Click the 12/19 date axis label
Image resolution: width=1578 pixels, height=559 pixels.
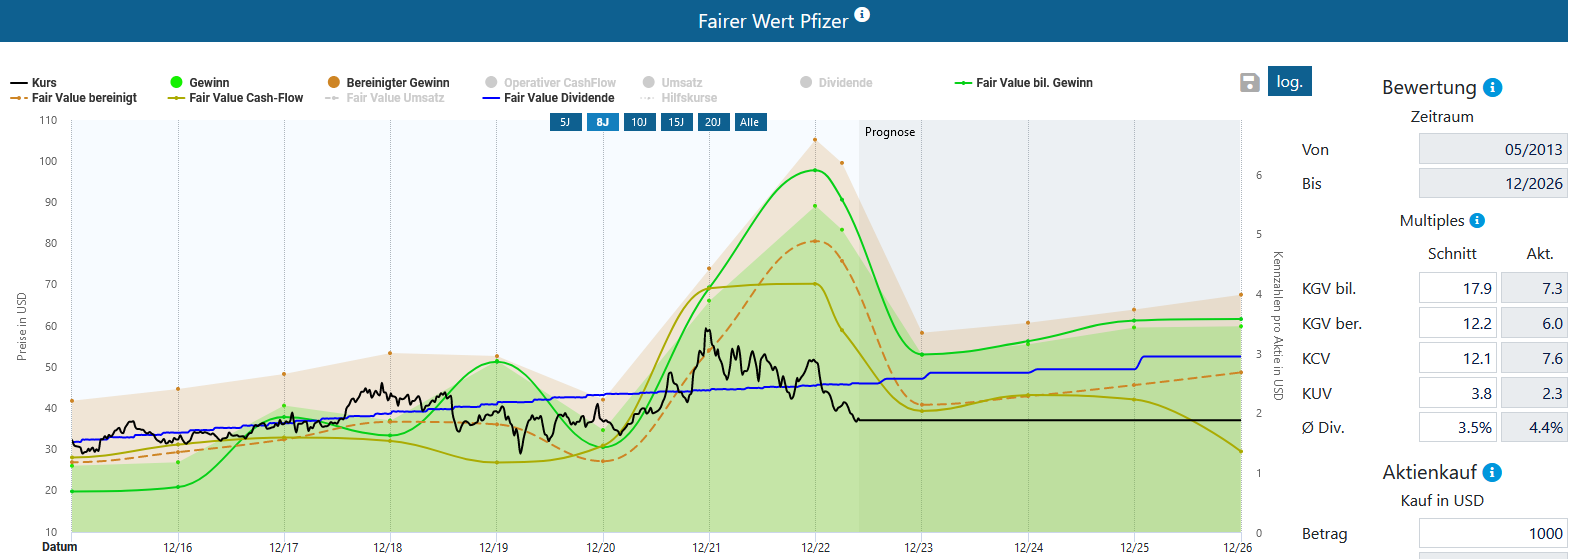coord(494,547)
